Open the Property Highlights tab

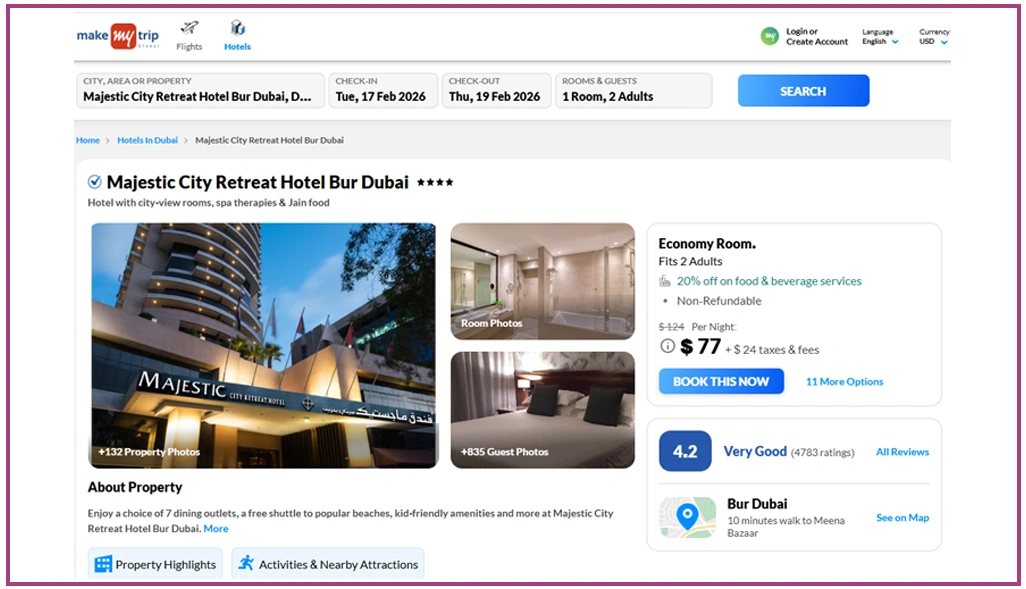coord(155,564)
